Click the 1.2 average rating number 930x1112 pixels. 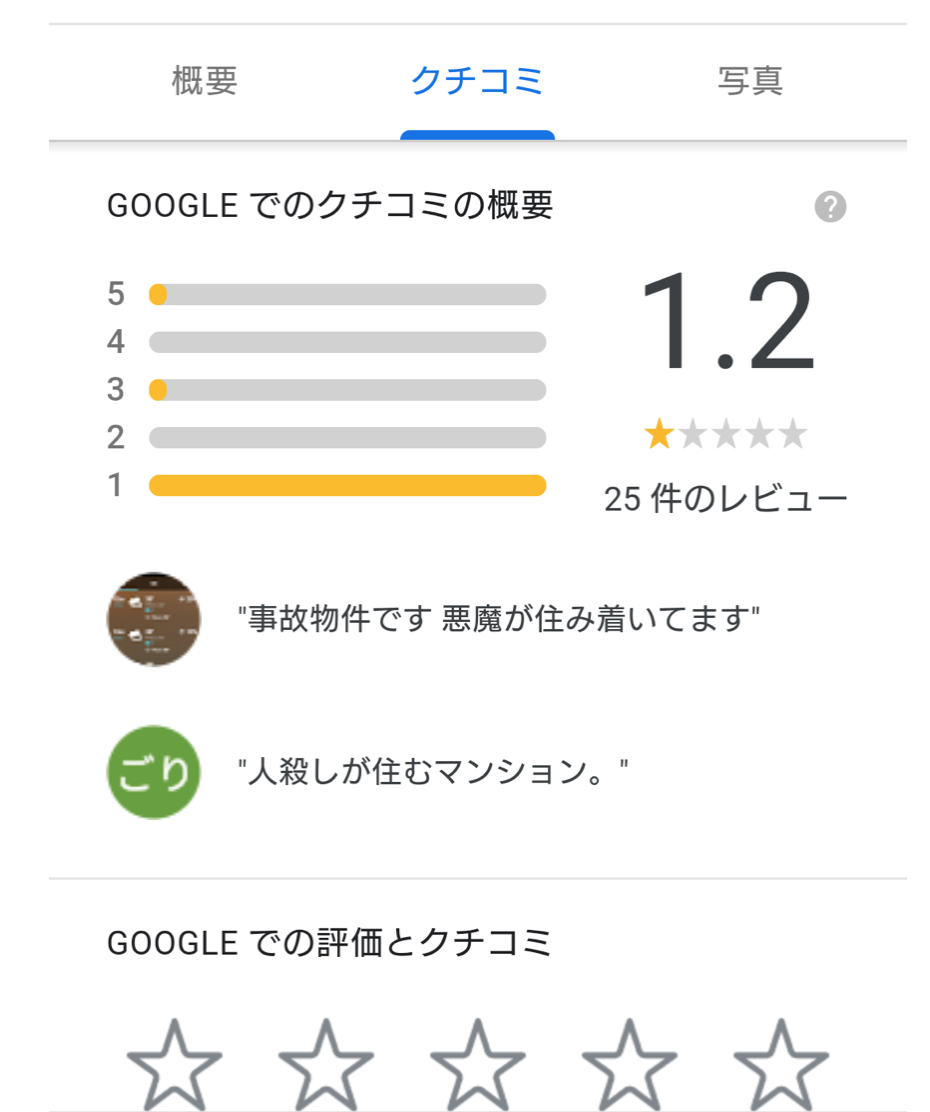[726, 321]
